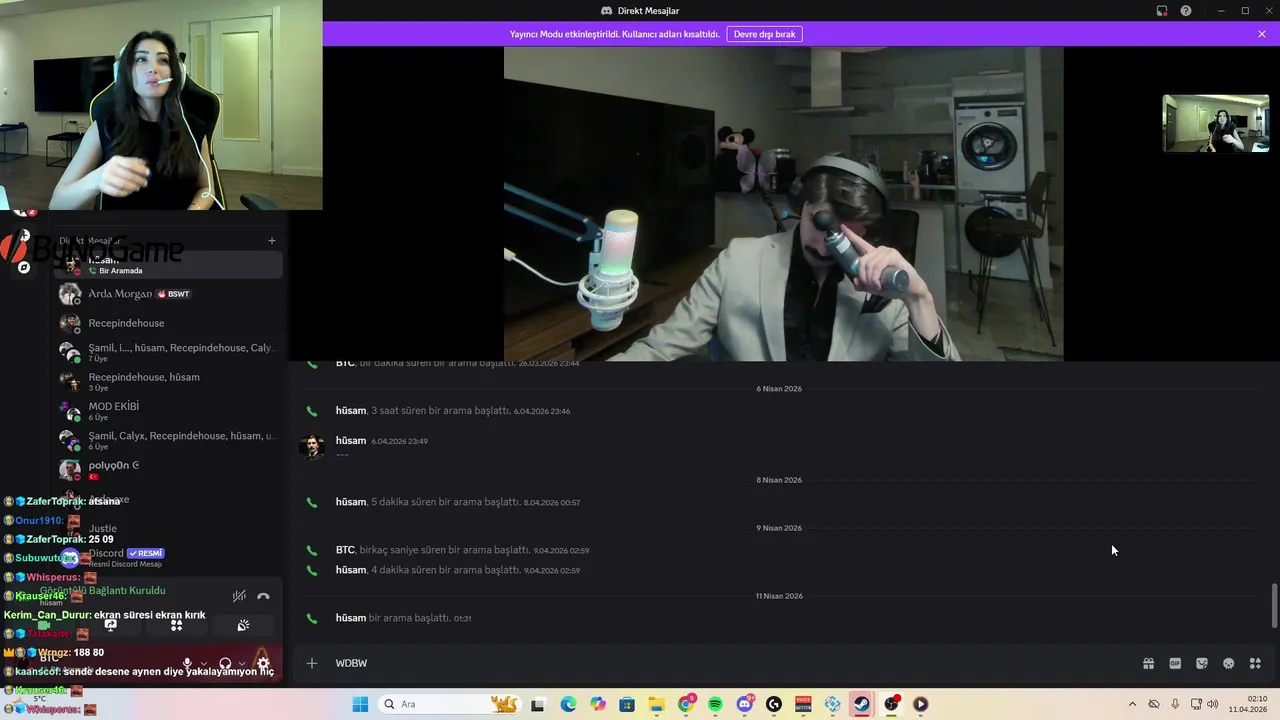
Task: Open the emoji picker
Action: [x=1229, y=663]
